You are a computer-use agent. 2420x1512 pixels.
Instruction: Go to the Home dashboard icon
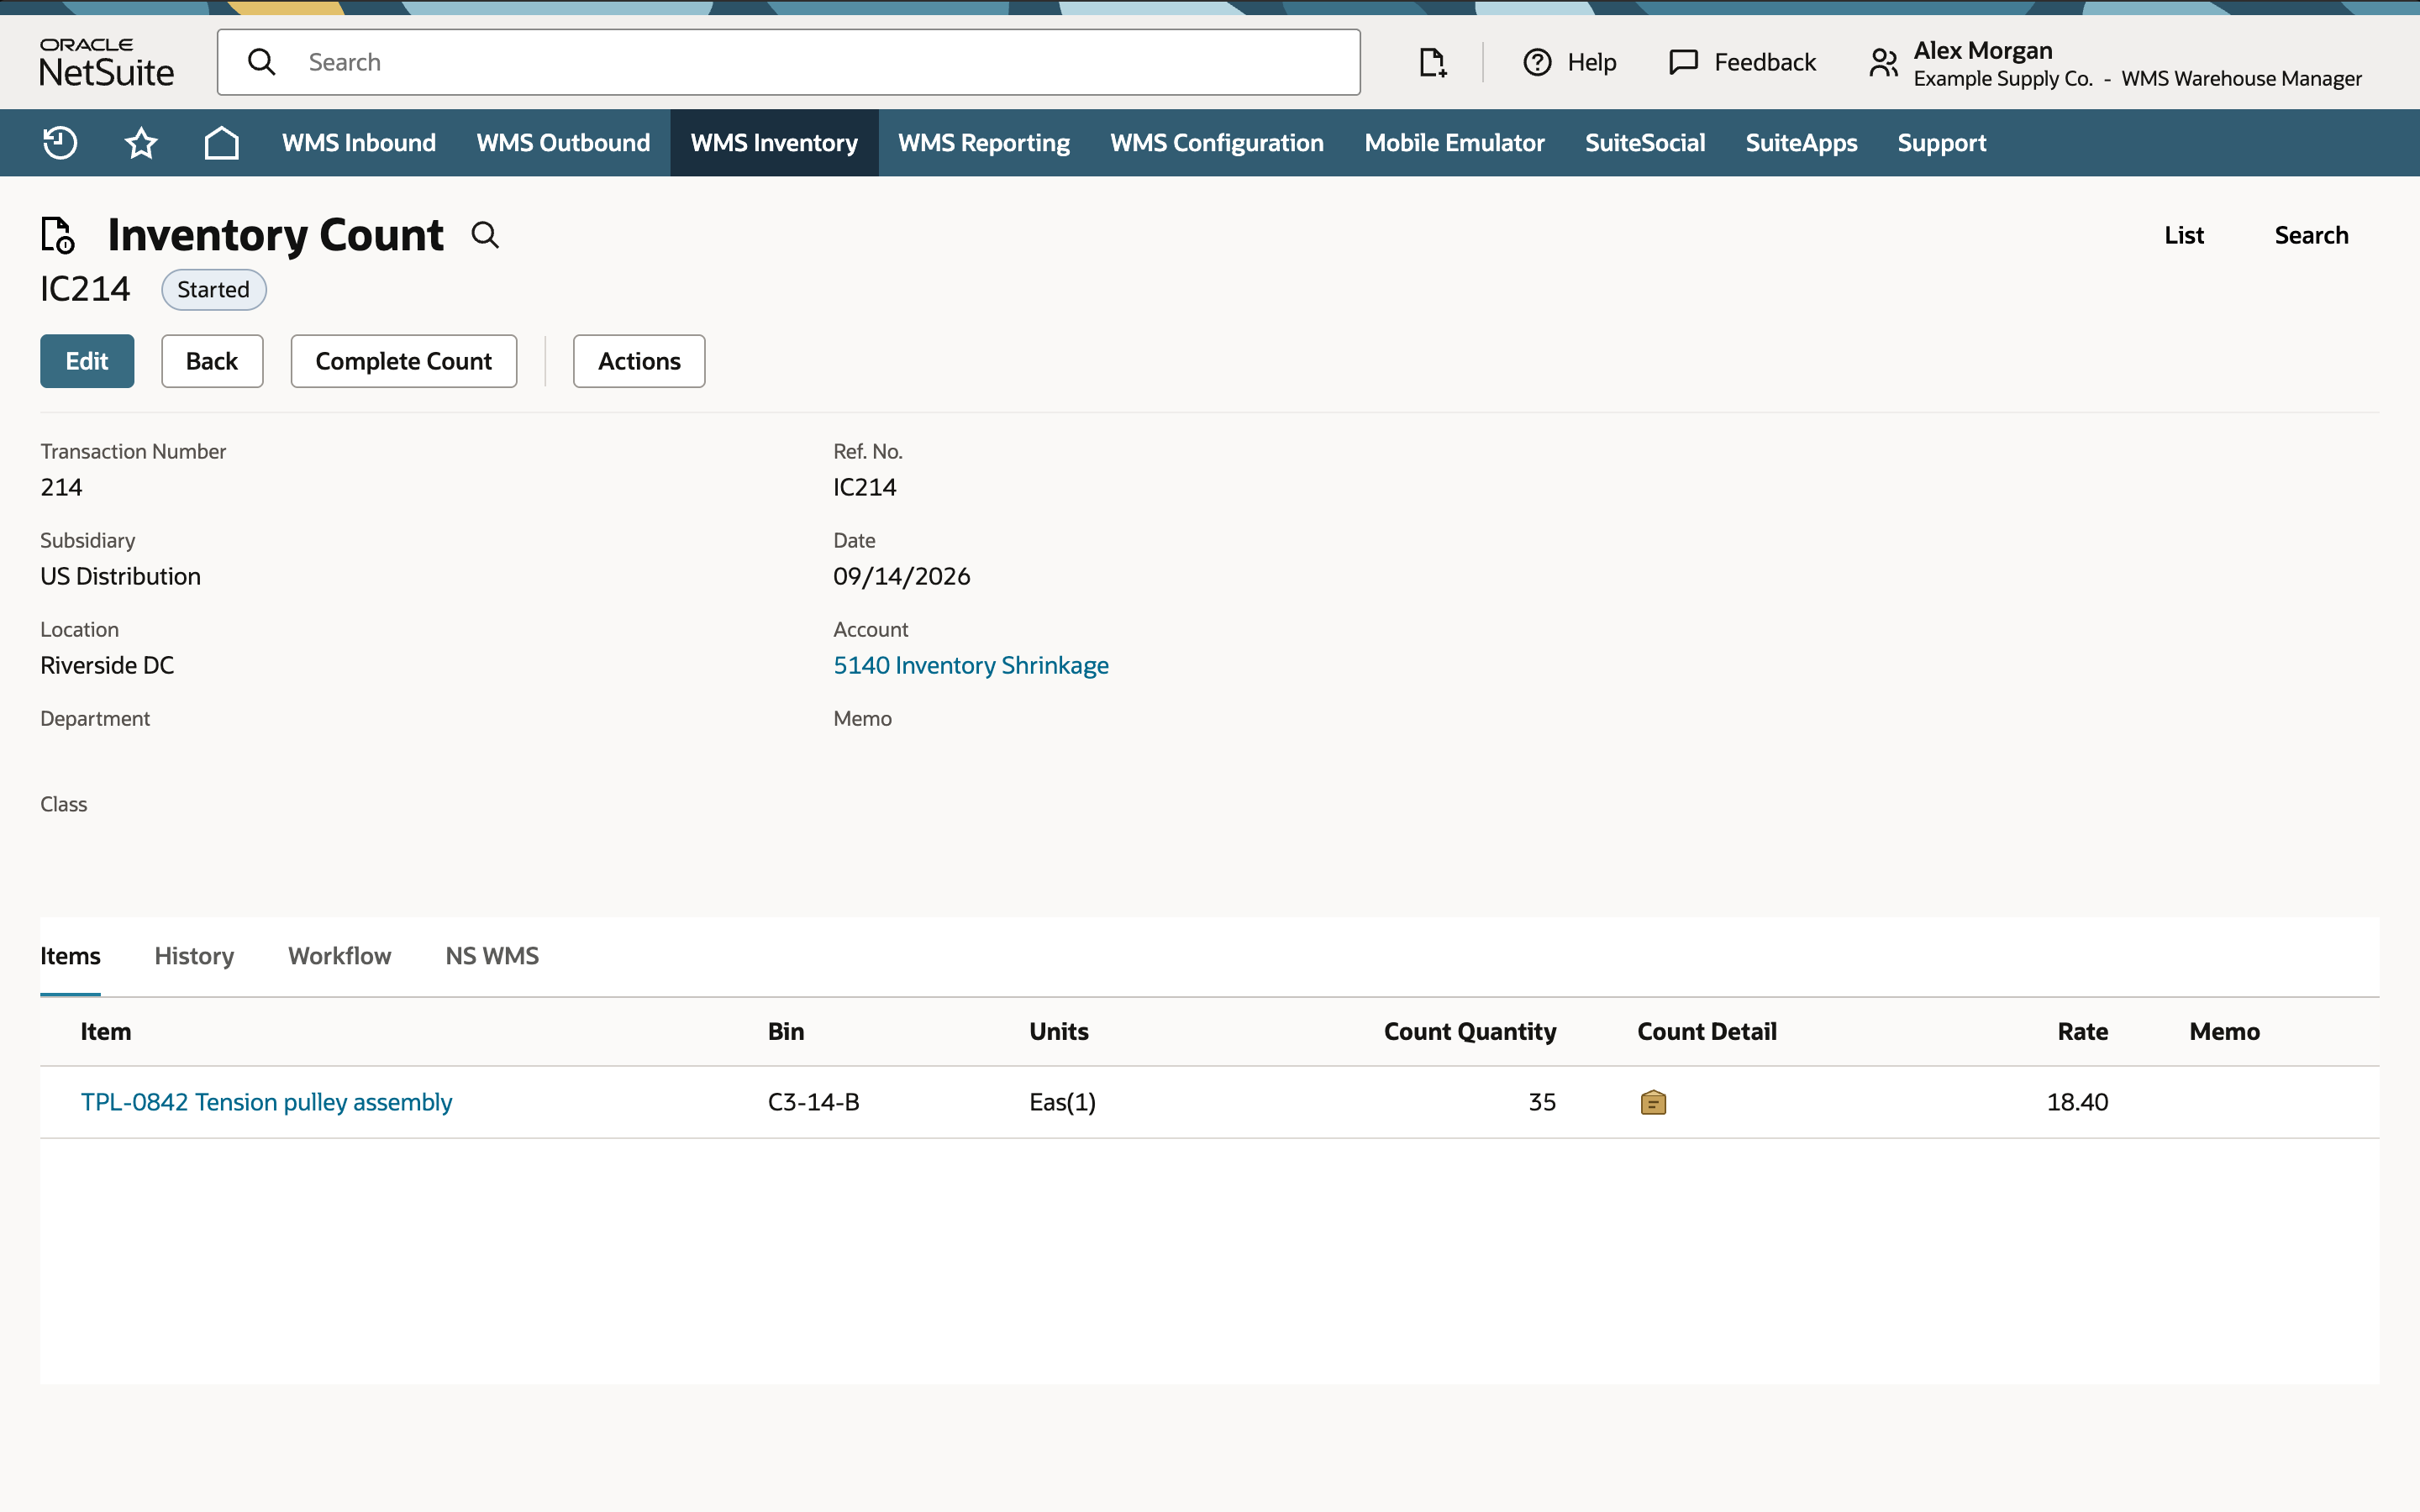[x=221, y=143]
